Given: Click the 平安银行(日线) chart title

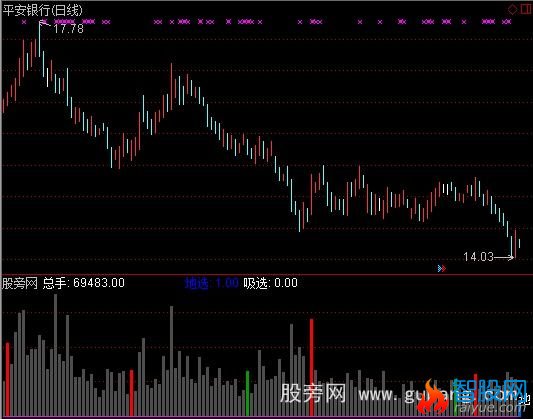Looking at the screenshot, I should coord(42,10).
